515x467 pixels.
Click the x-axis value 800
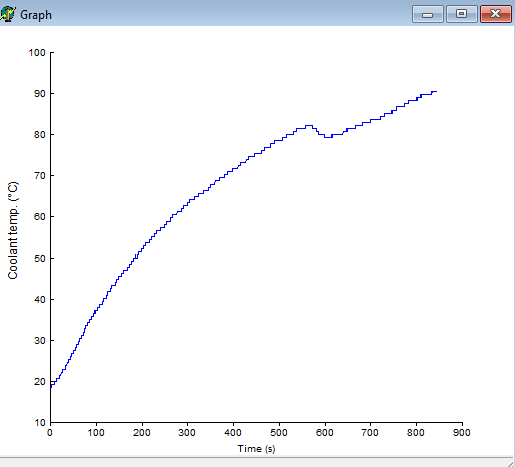pyautogui.click(x=416, y=433)
